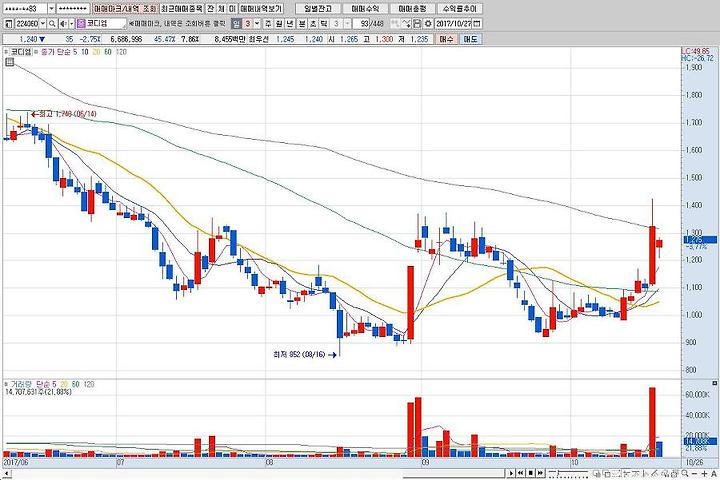Open chart settings gear icon

(428, 23)
